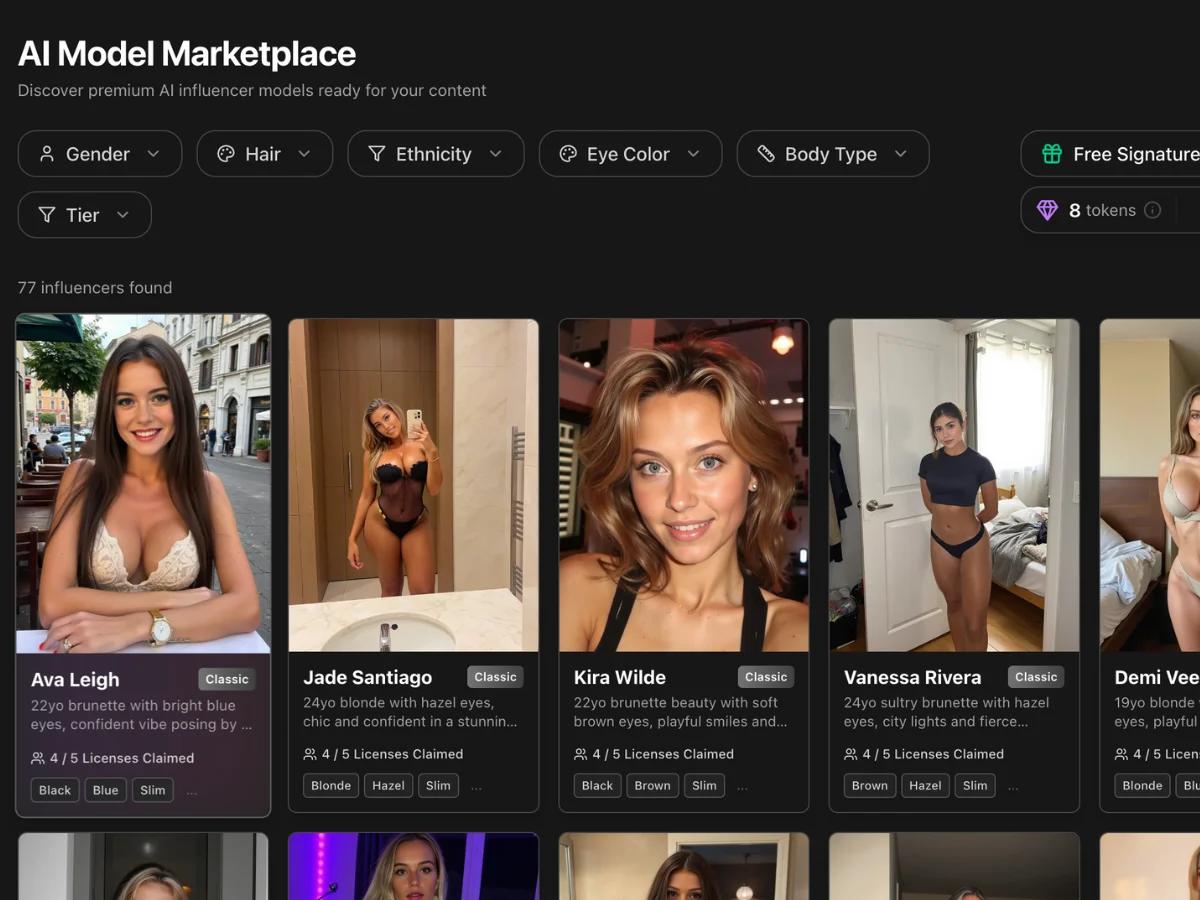Screen dimensions: 1200x900
Task: Click the funnel icon on Ethnicity filter
Action: [376, 153]
